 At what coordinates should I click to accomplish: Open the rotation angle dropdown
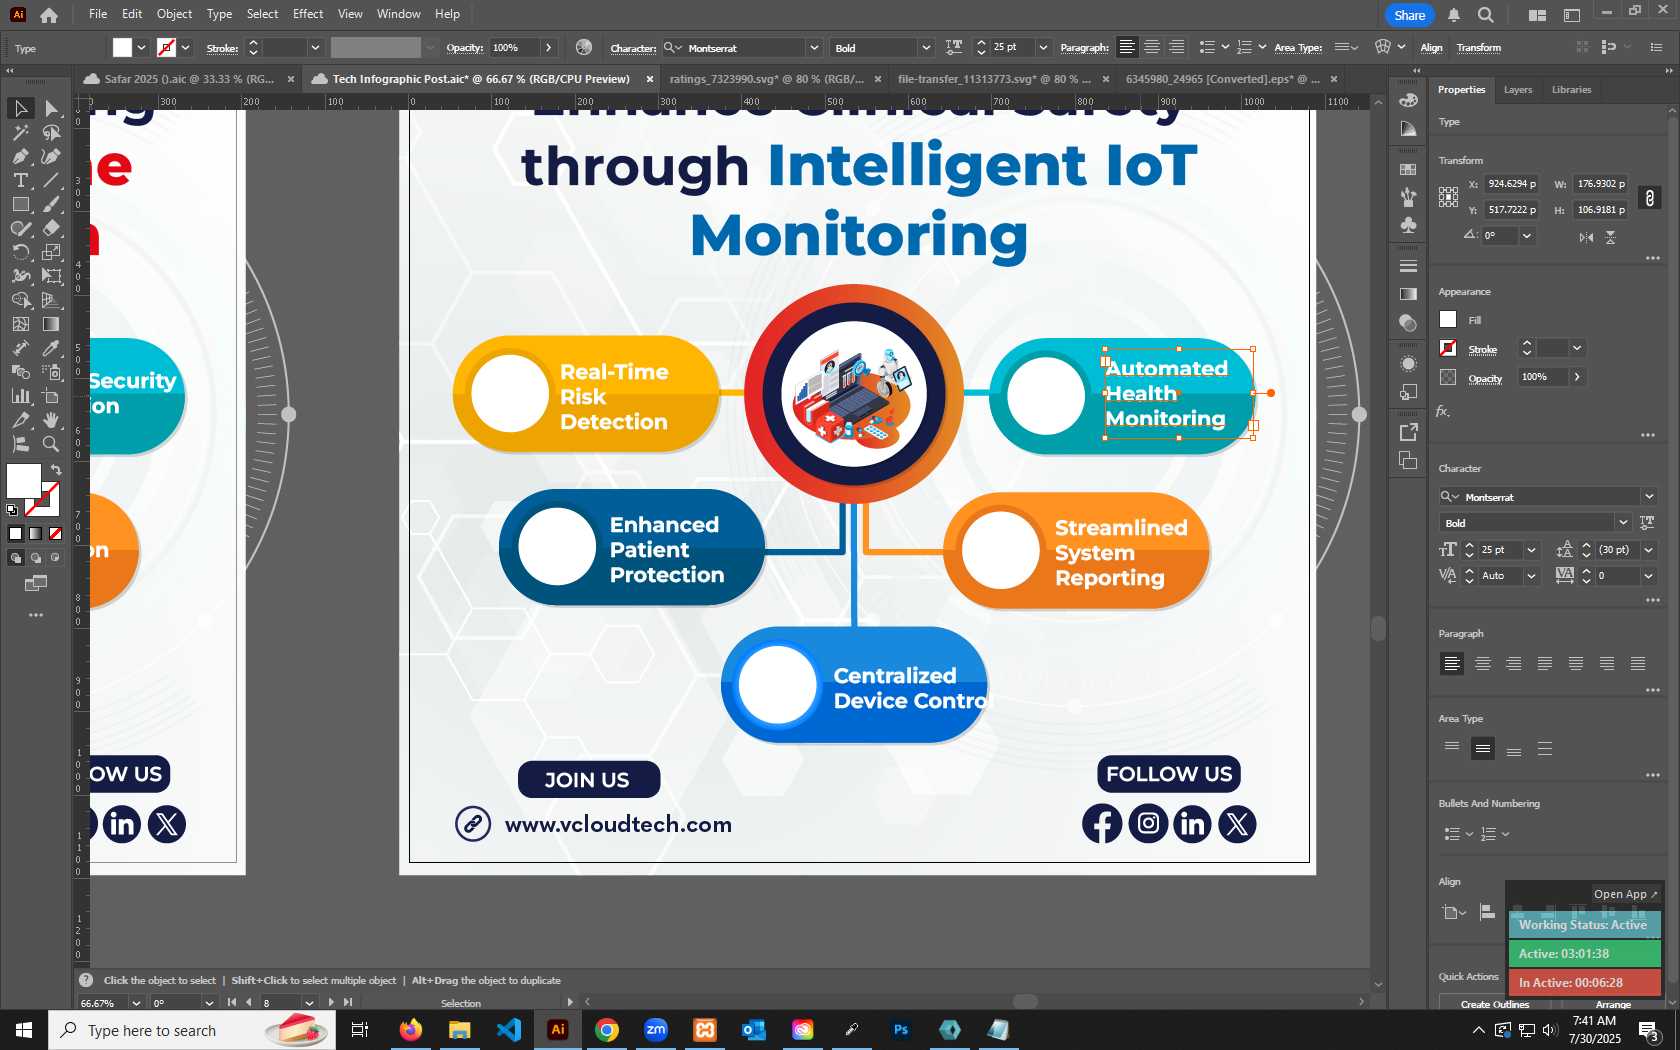pos(1527,236)
